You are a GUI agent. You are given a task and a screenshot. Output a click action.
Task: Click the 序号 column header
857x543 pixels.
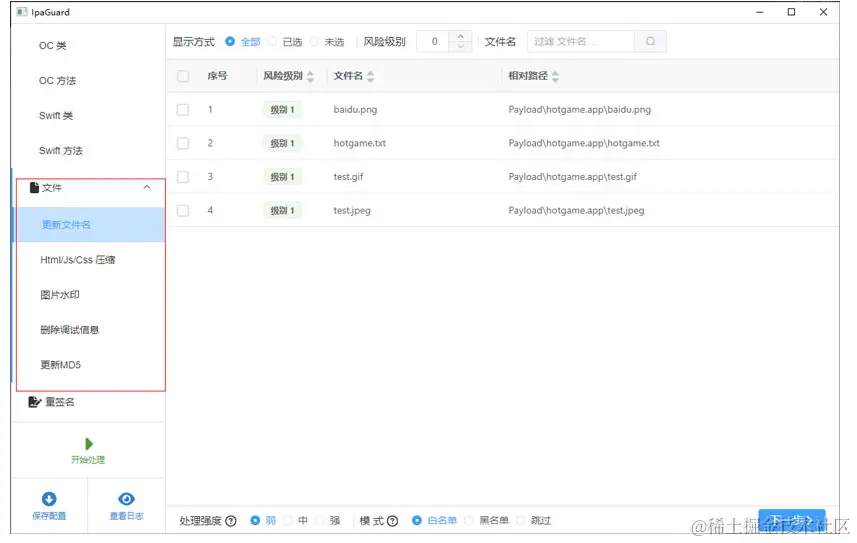tap(217, 76)
